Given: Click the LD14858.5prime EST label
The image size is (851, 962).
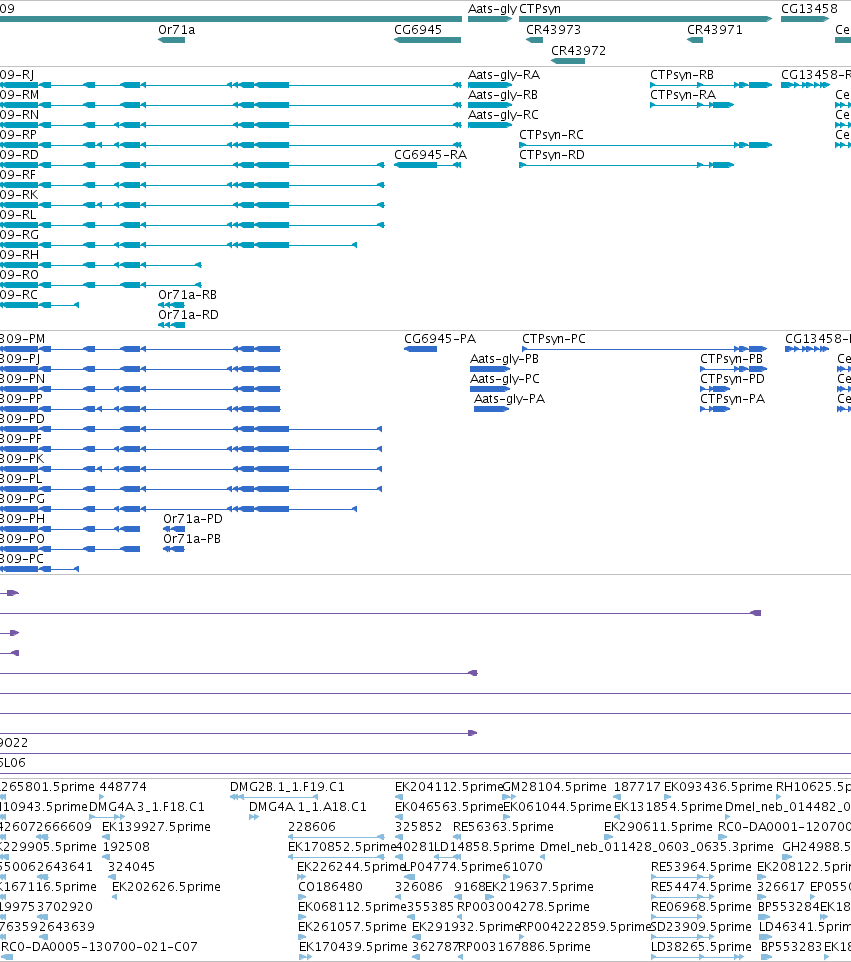Looking at the screenshot, I should (x=484, y=847).
